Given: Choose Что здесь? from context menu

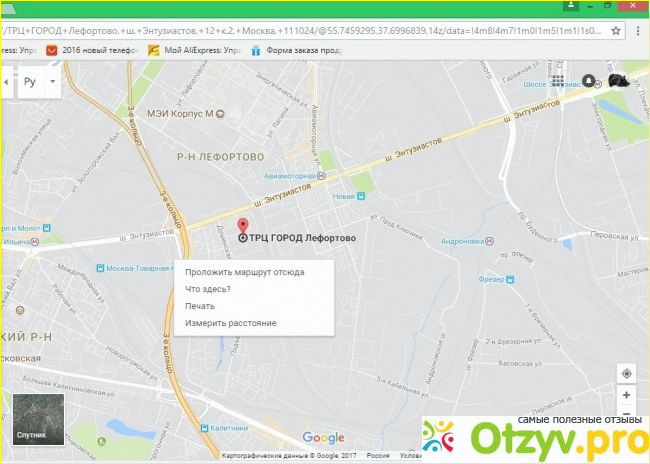Looking at the screenshot, I should tap(208, 289).
